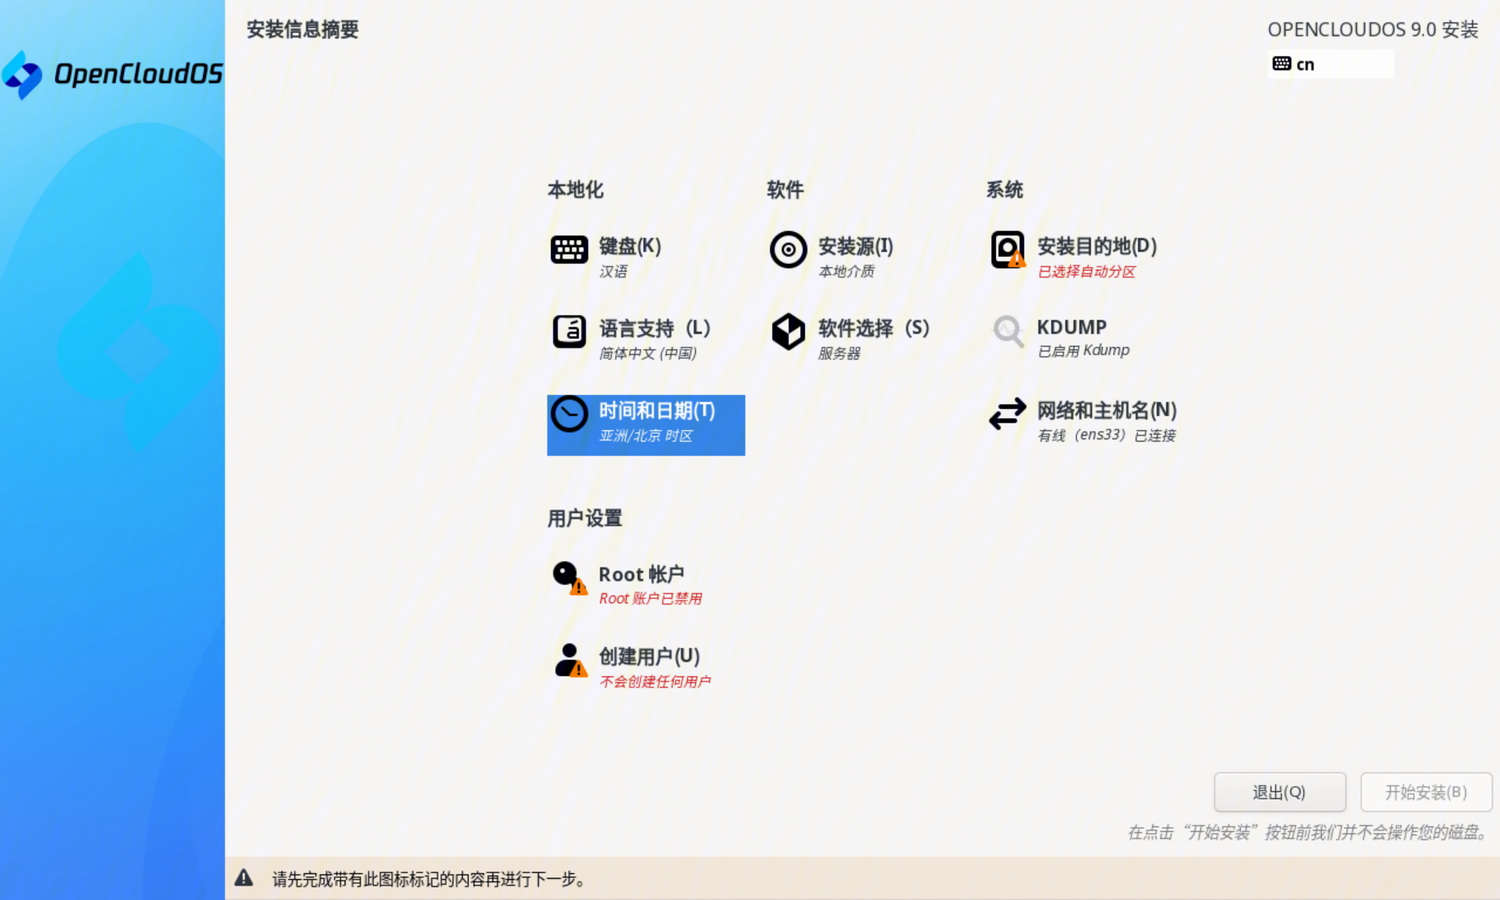Click the OPENCLOUDOS 9.0 安装 header text

click(x=1373, y=29)
